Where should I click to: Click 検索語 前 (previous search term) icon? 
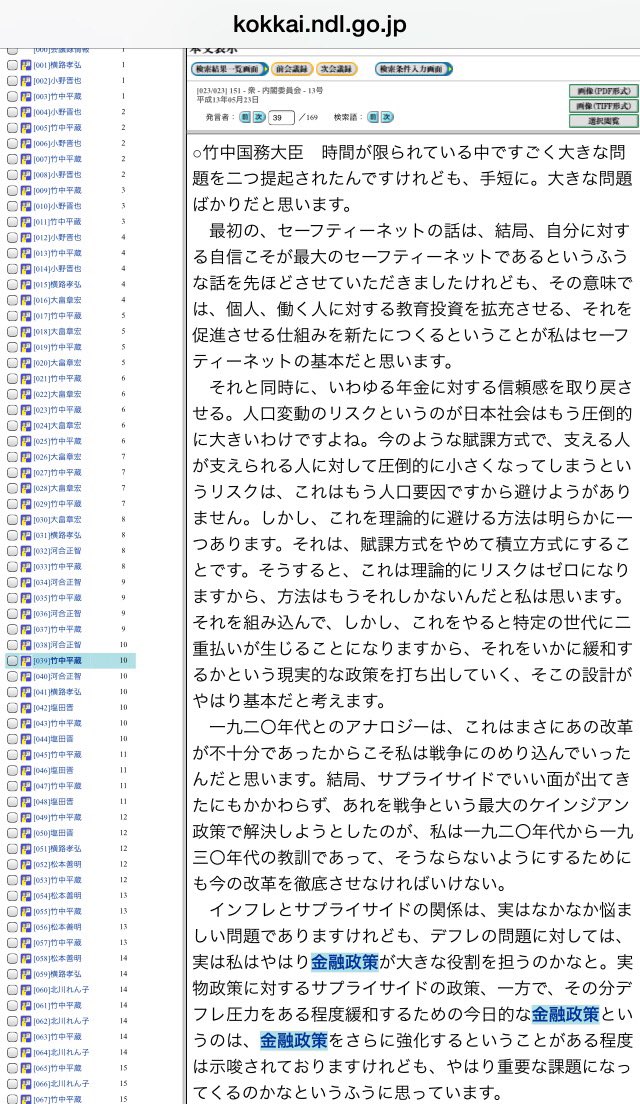pos(373,117)
